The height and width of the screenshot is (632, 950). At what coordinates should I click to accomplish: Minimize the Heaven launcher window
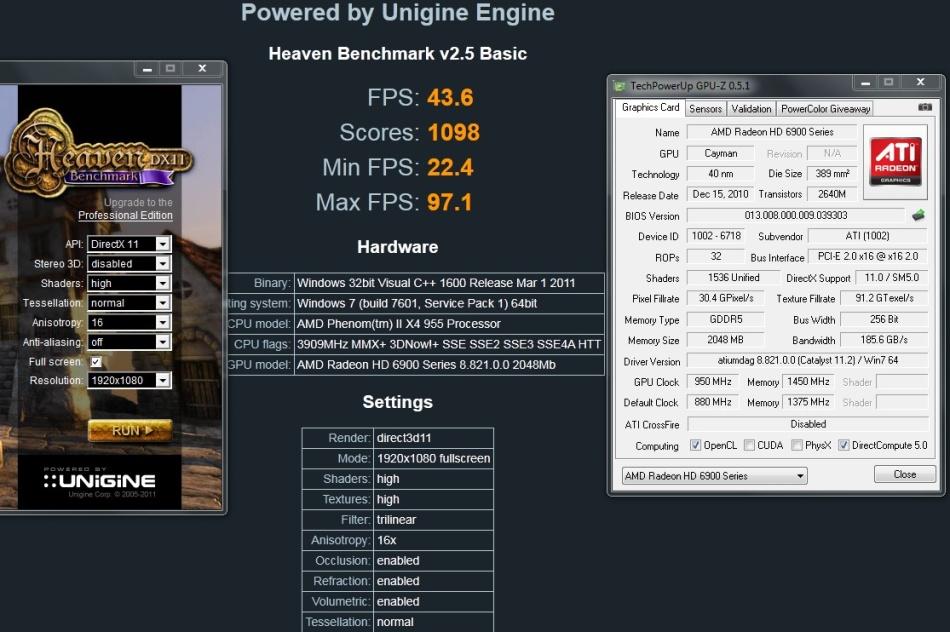147,69
